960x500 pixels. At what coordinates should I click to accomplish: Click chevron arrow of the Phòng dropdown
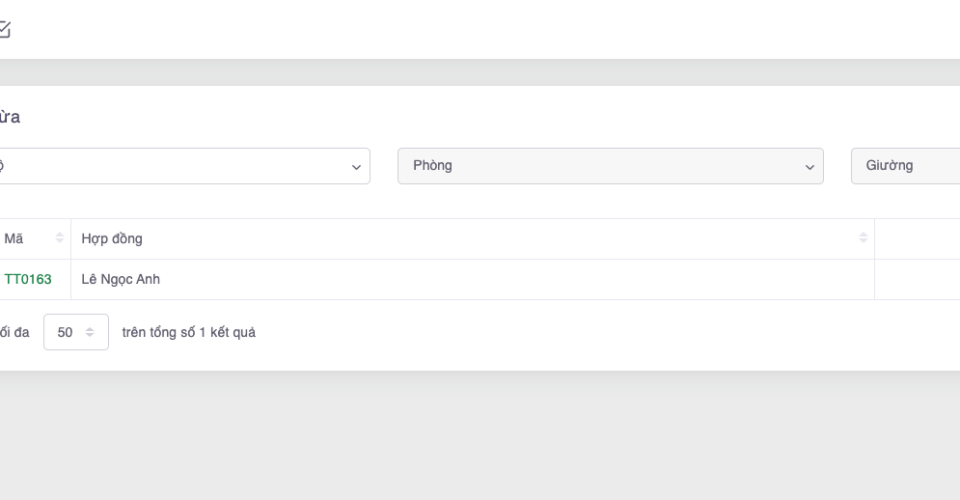810,167
